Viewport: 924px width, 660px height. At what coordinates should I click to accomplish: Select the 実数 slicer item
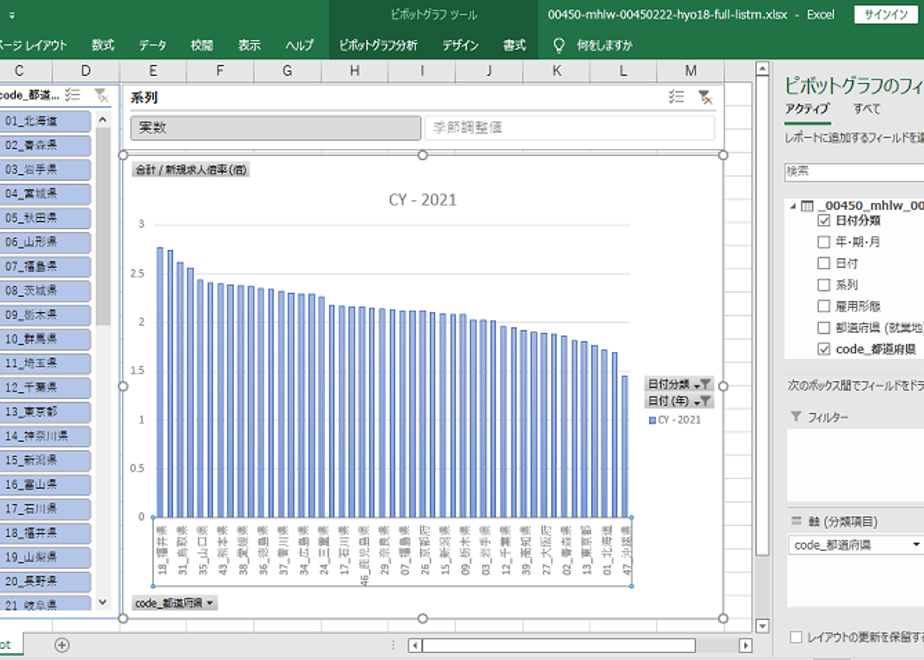[276, 127]
